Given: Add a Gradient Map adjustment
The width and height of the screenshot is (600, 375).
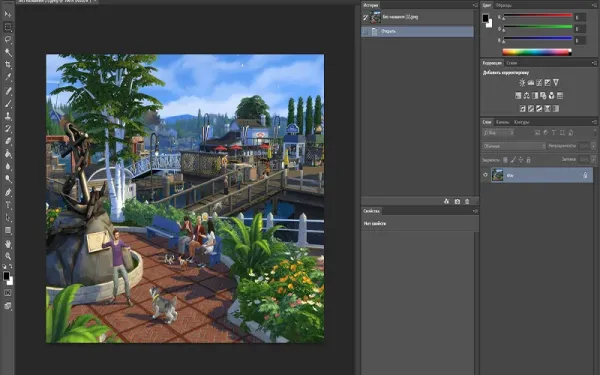Looking at the screenshot, I should (556, 109).
